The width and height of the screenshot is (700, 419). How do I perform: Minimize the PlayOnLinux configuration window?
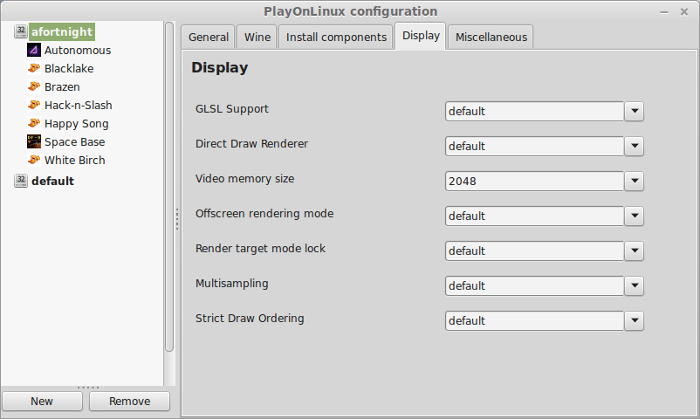click(x=664, y=12)
